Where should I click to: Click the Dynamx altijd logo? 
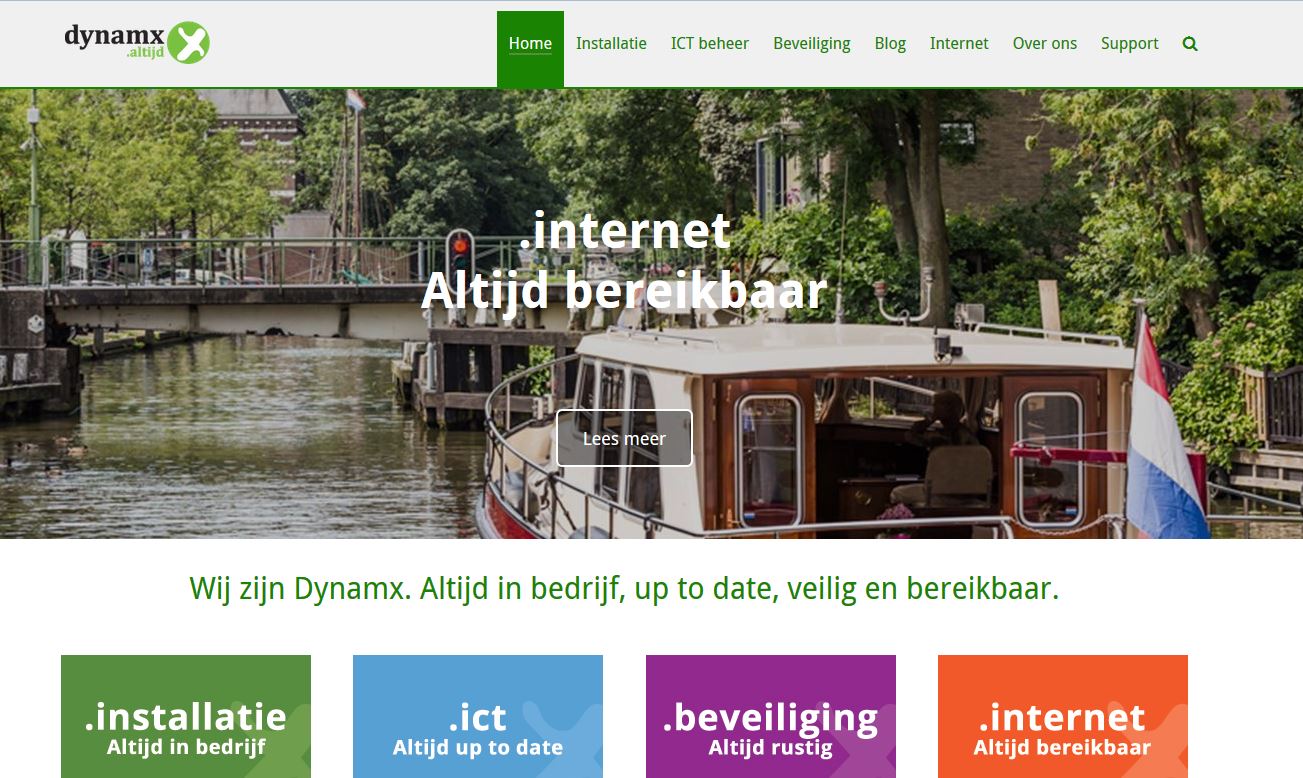137,42
